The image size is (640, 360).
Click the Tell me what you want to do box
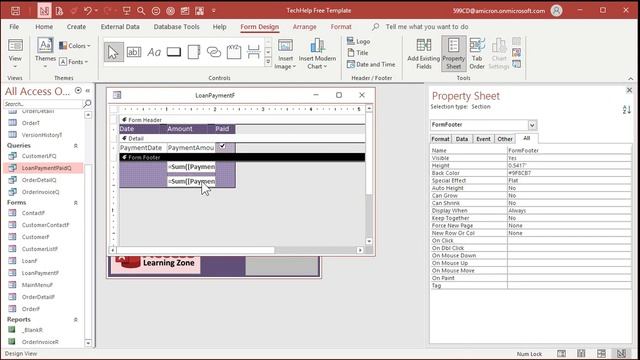click(x=427, y=27)
